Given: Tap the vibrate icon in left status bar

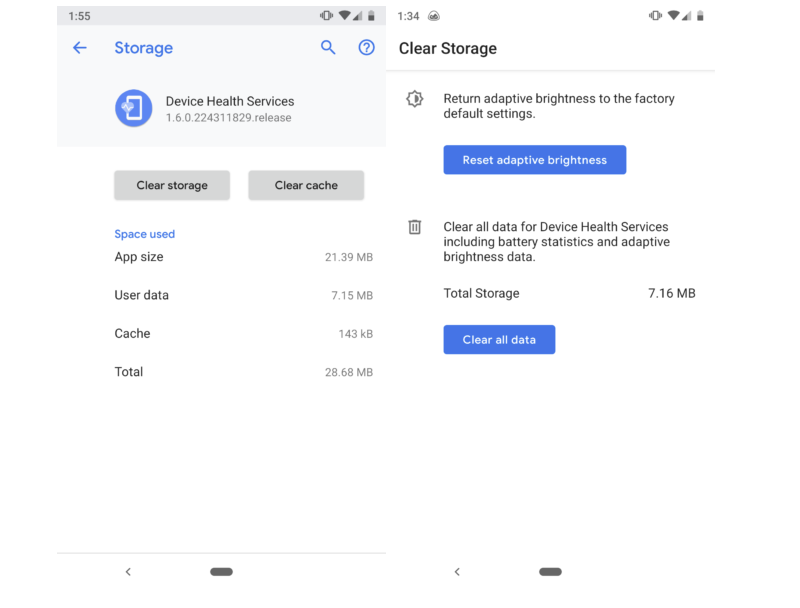Looking at the screenshot, I should click(x=327, y=16).
